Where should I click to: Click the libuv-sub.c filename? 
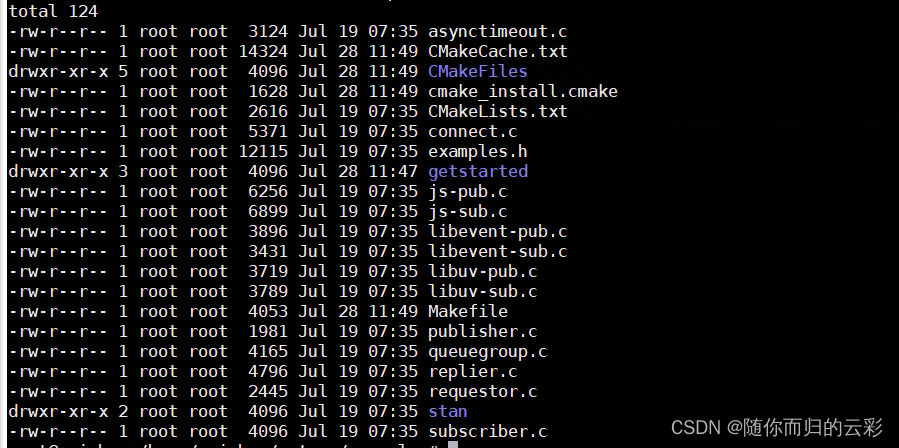click(x=482, y=291)
